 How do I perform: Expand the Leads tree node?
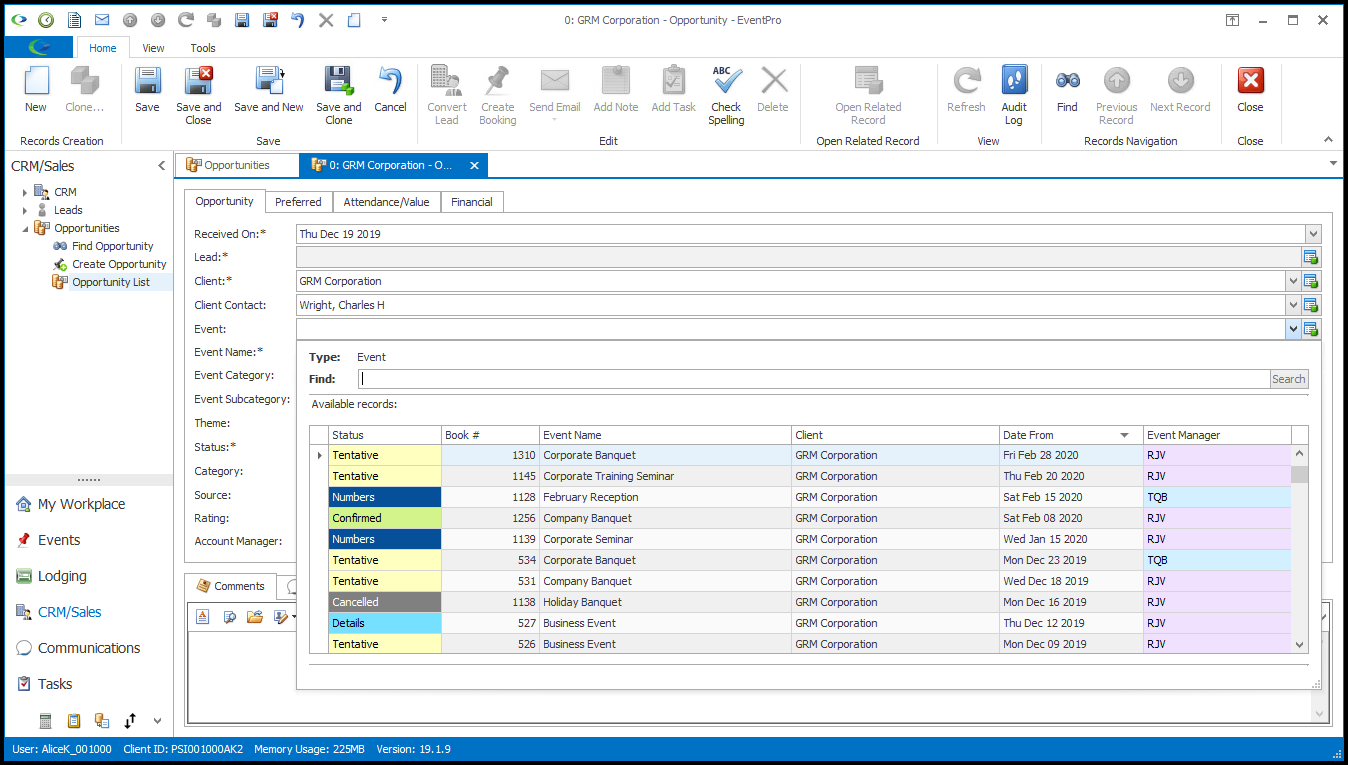pos(25,210)
